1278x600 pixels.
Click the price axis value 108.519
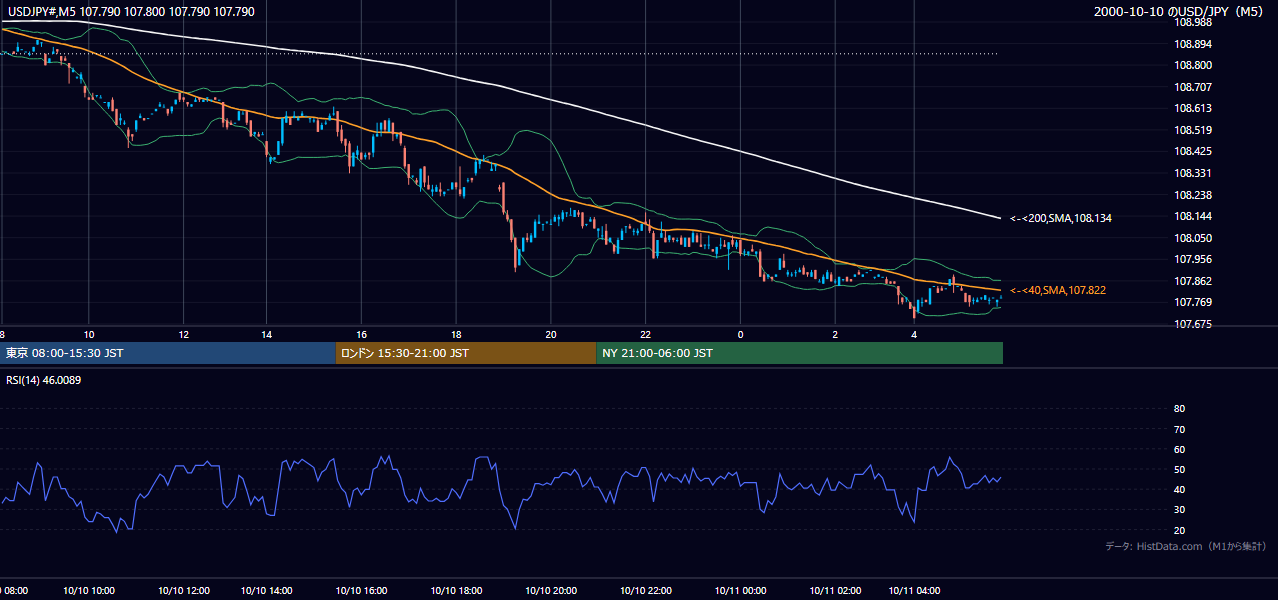[x=1194, y=130]
